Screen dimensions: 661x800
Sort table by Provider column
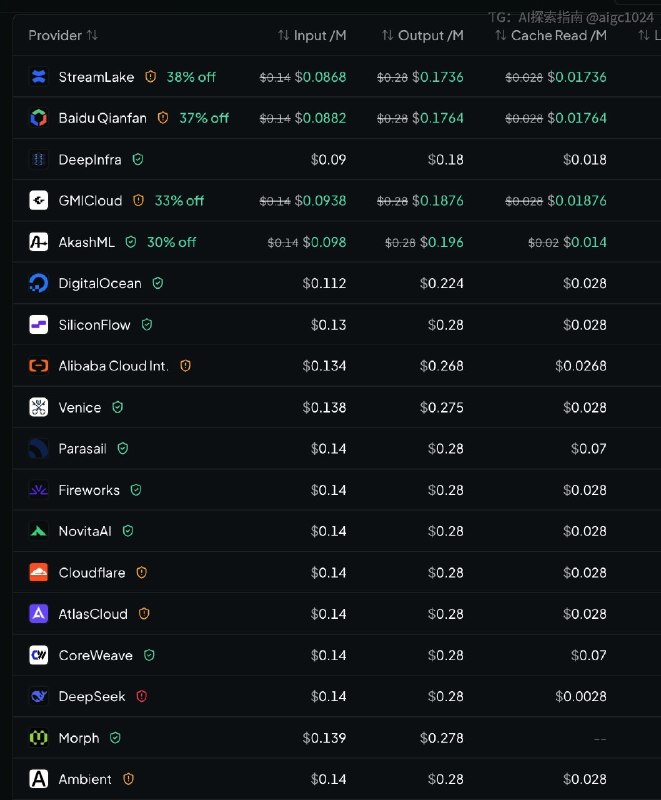tap(63, 35)
